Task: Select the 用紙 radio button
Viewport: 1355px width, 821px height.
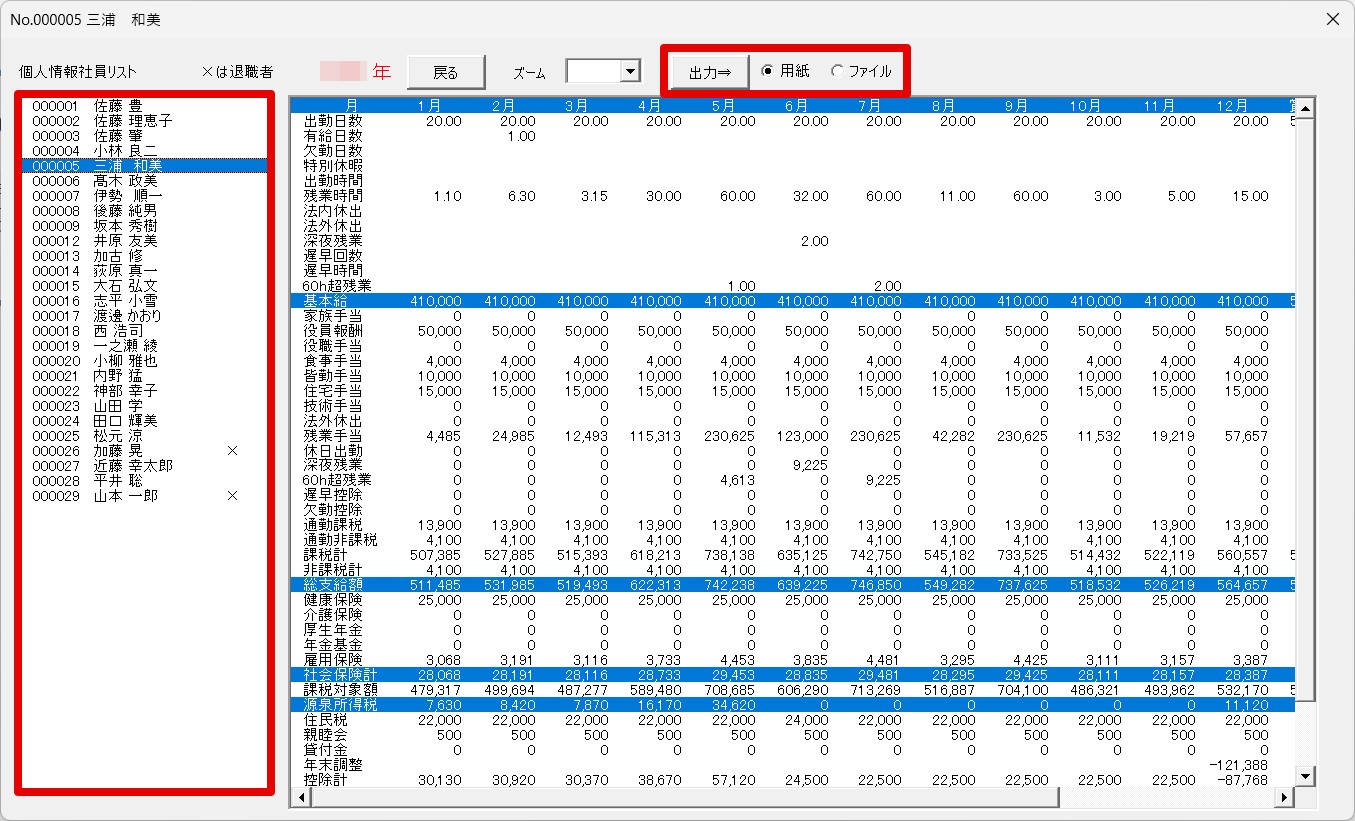Action: pos(768,71)
